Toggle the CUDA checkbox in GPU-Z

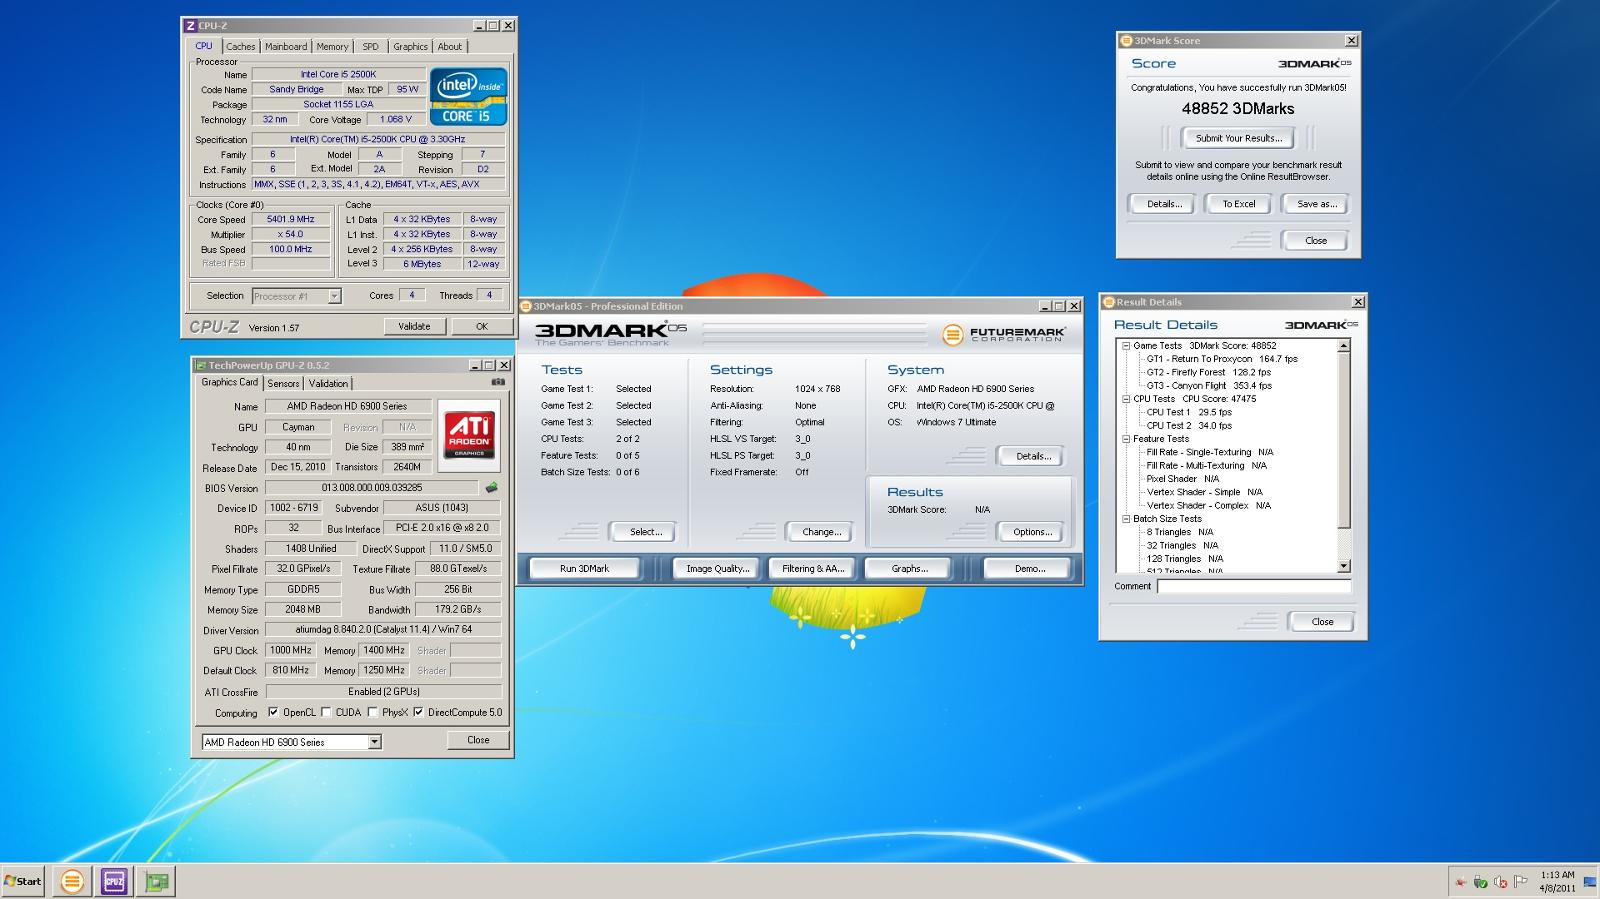[326, 712]
